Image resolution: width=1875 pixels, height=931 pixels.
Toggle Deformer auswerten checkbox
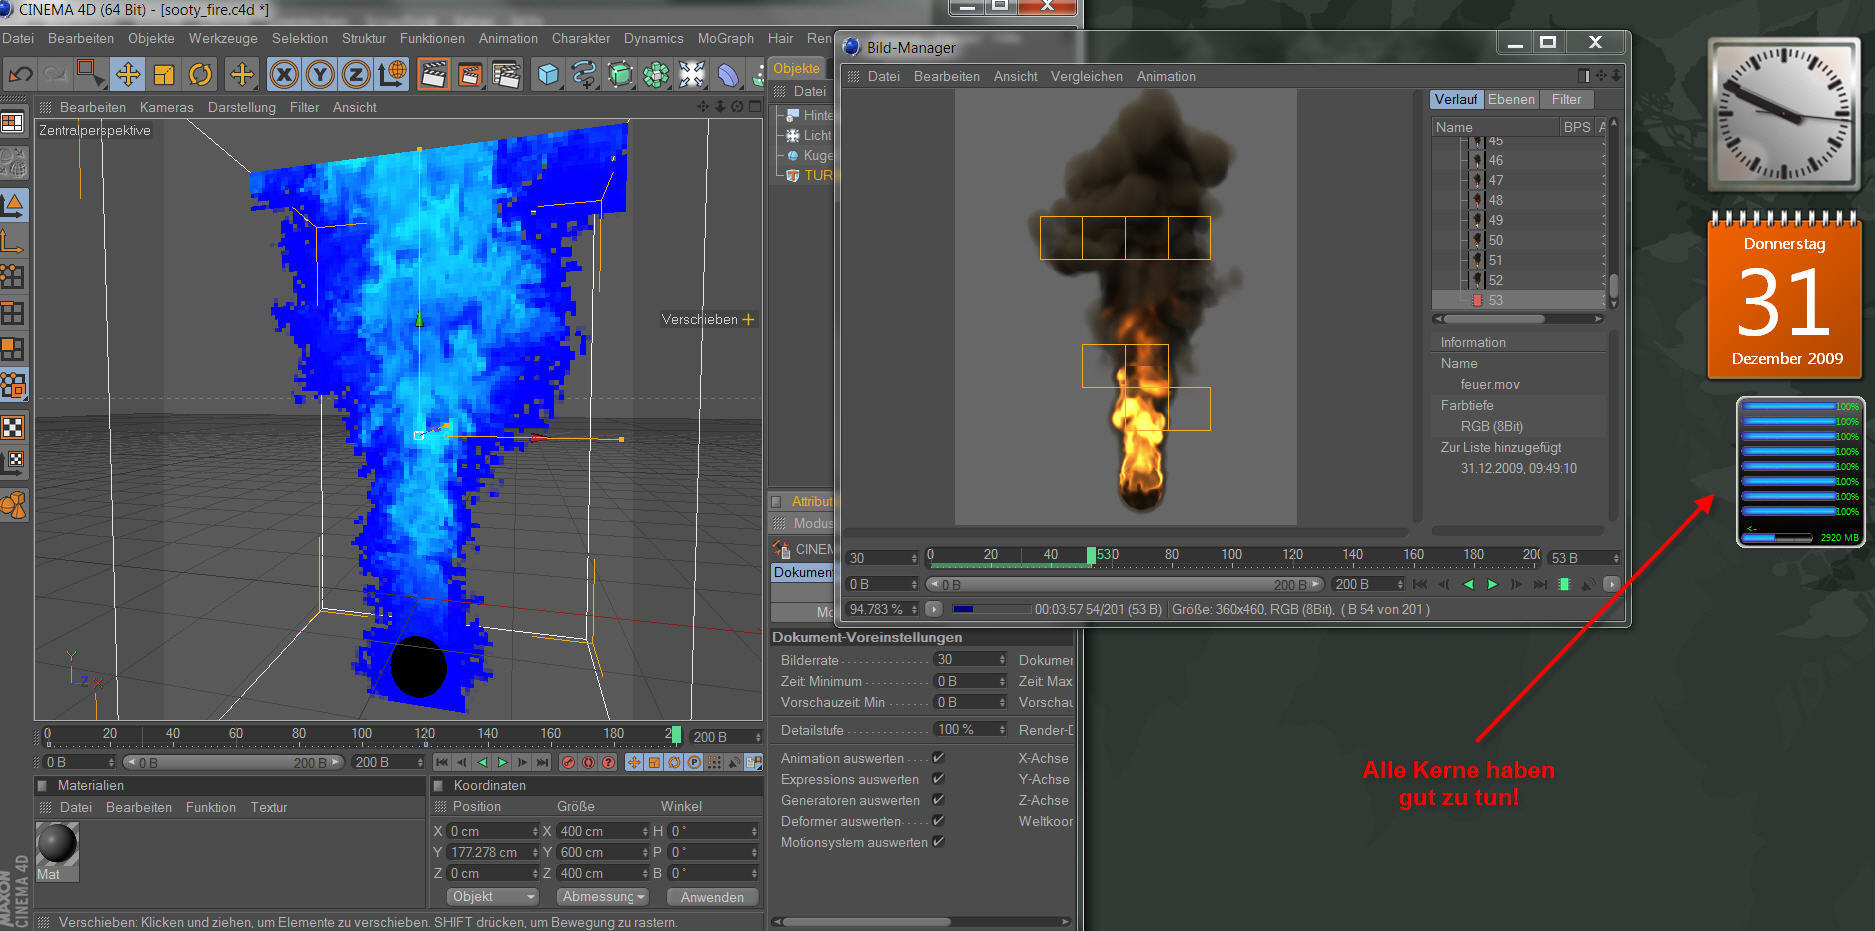(x=938, y=821)
